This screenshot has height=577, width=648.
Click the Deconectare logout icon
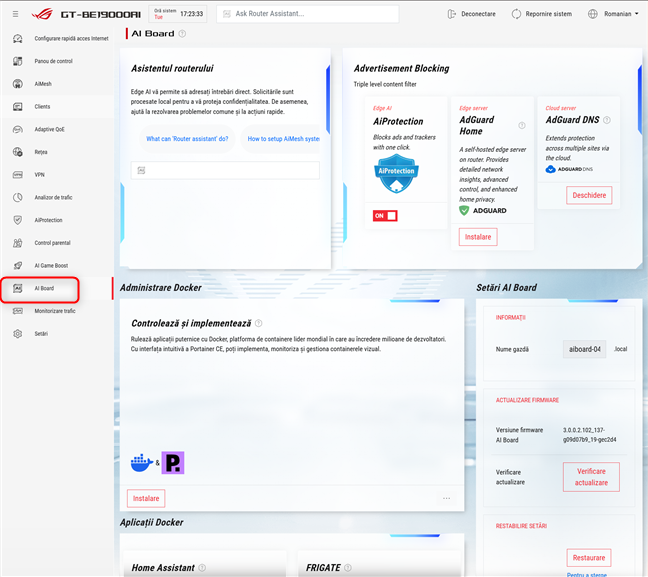(x=451, y=14)
